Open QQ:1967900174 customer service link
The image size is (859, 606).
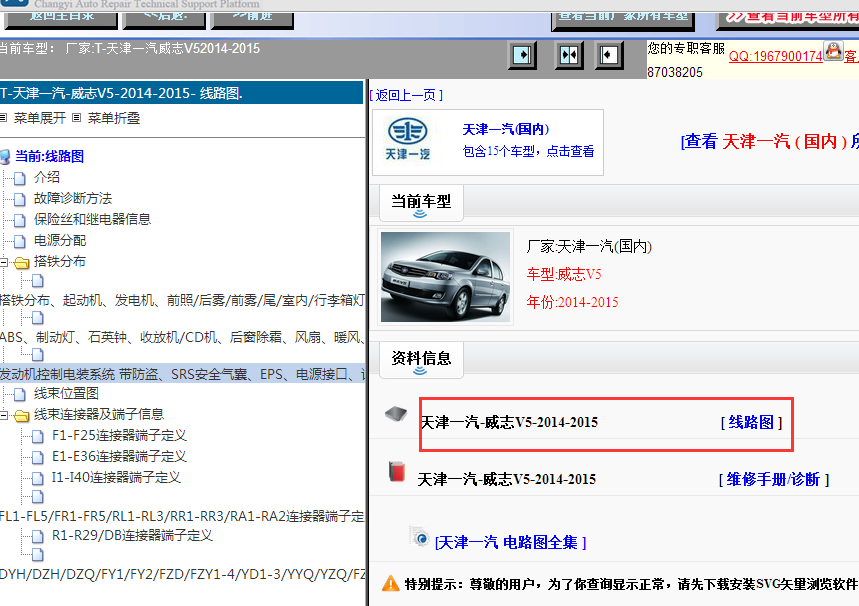click(x=775, y=56)
